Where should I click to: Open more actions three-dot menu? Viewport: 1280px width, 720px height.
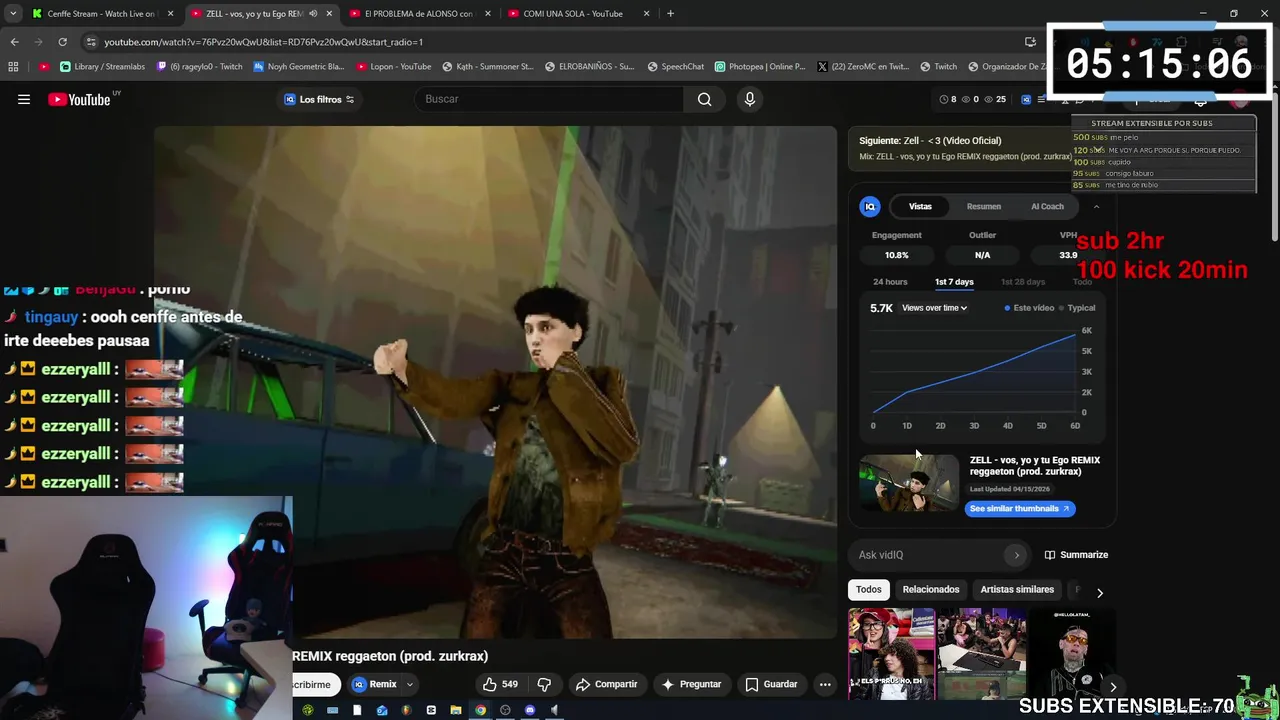click(825, 684)
